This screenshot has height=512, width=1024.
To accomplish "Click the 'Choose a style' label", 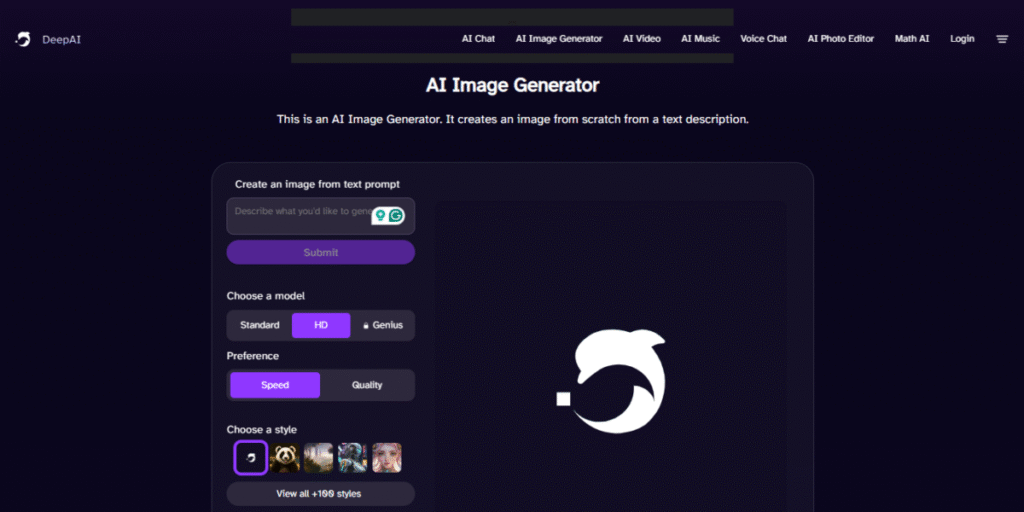I will coord(262,430).
